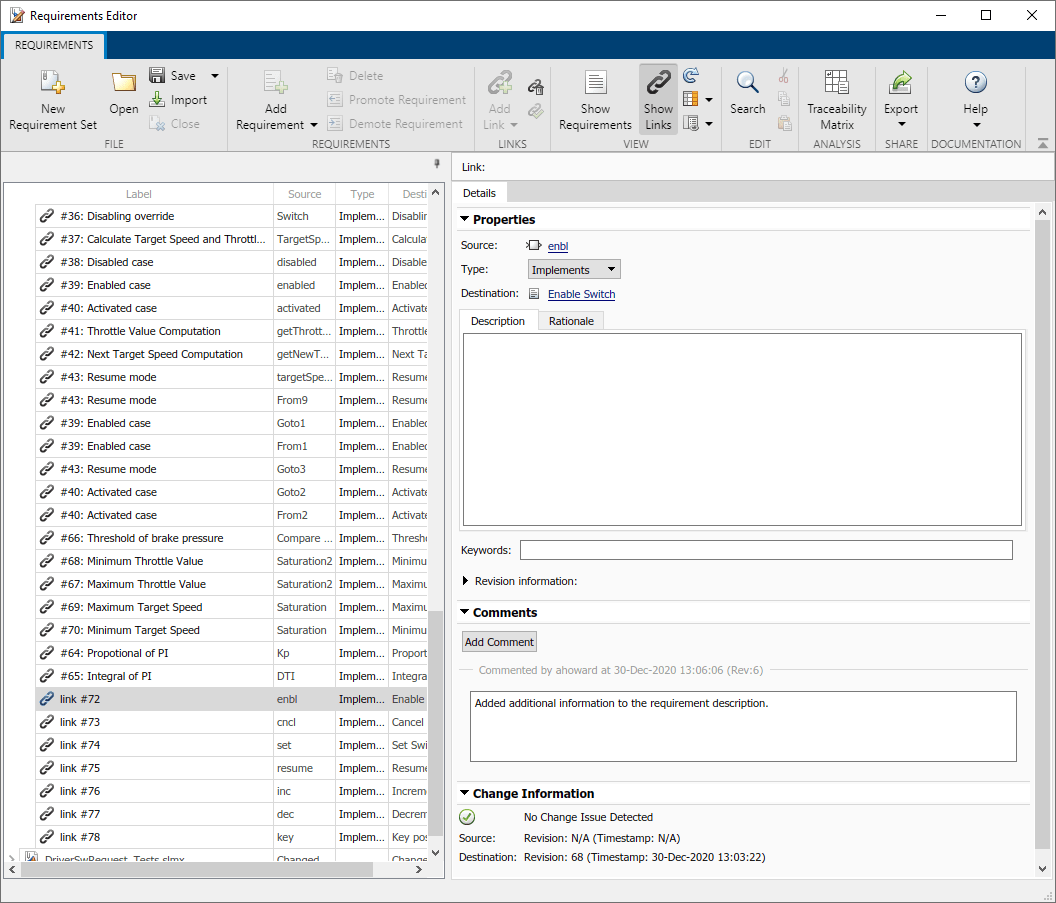Click the Refresh view icon

tap(691, 76)
